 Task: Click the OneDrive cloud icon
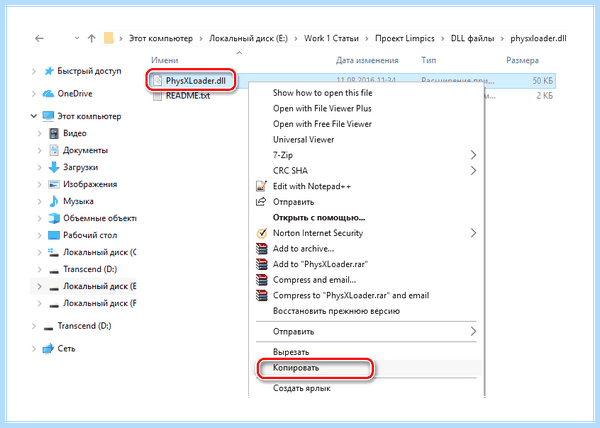click(x=48, y=94)
